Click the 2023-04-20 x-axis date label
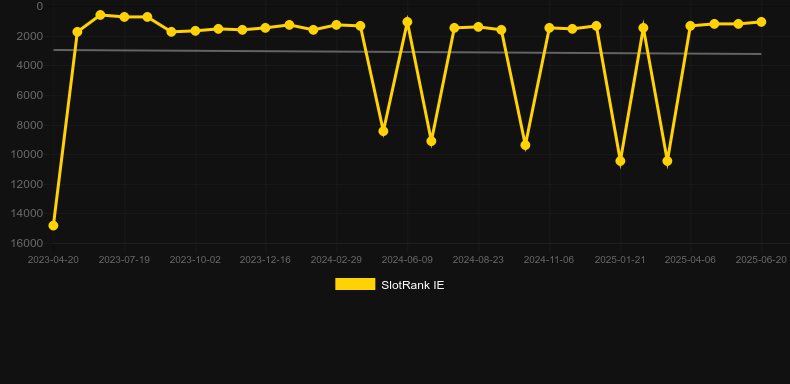 (x=53, y=260)
